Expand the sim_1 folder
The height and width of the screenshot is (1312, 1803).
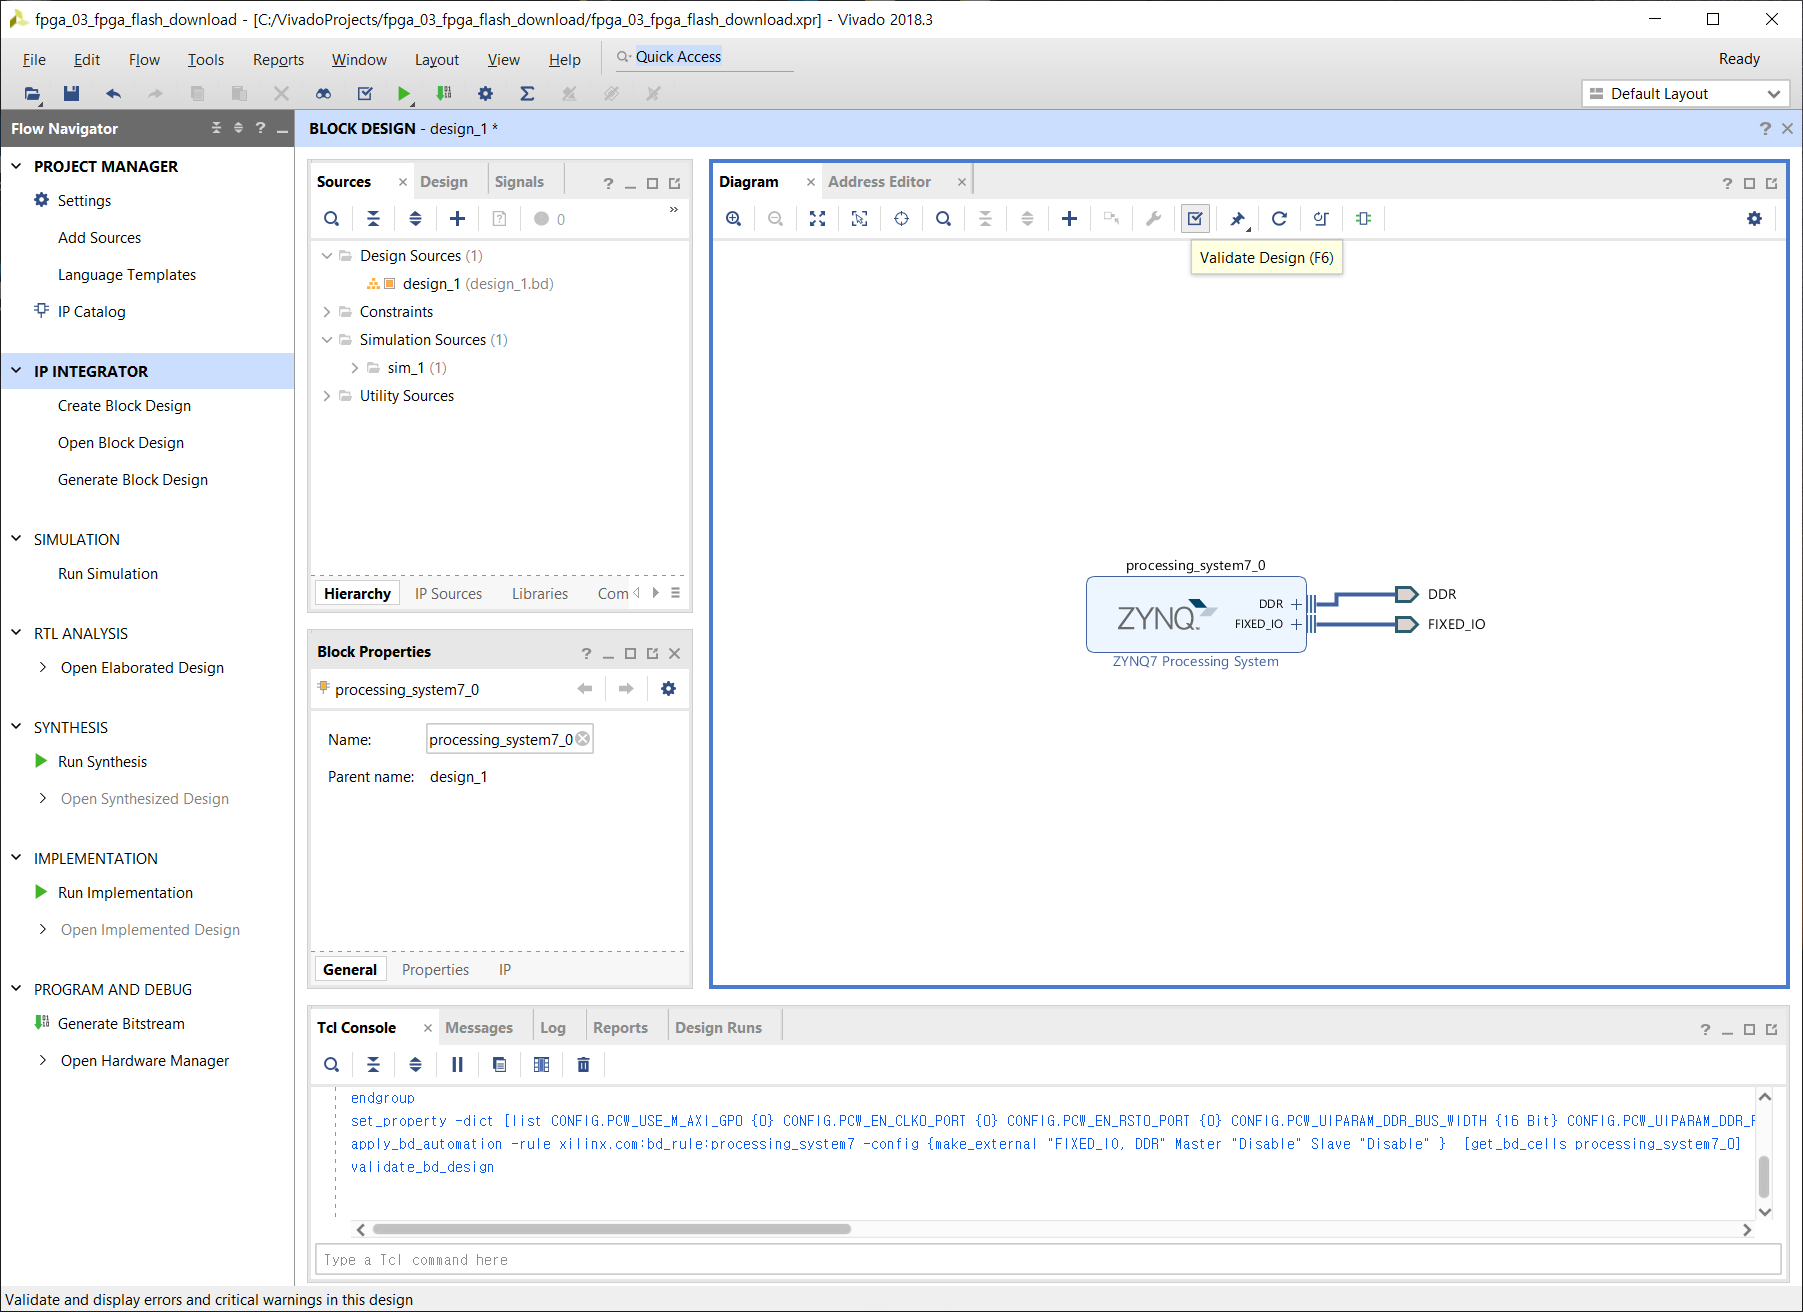tap(354, 368)
